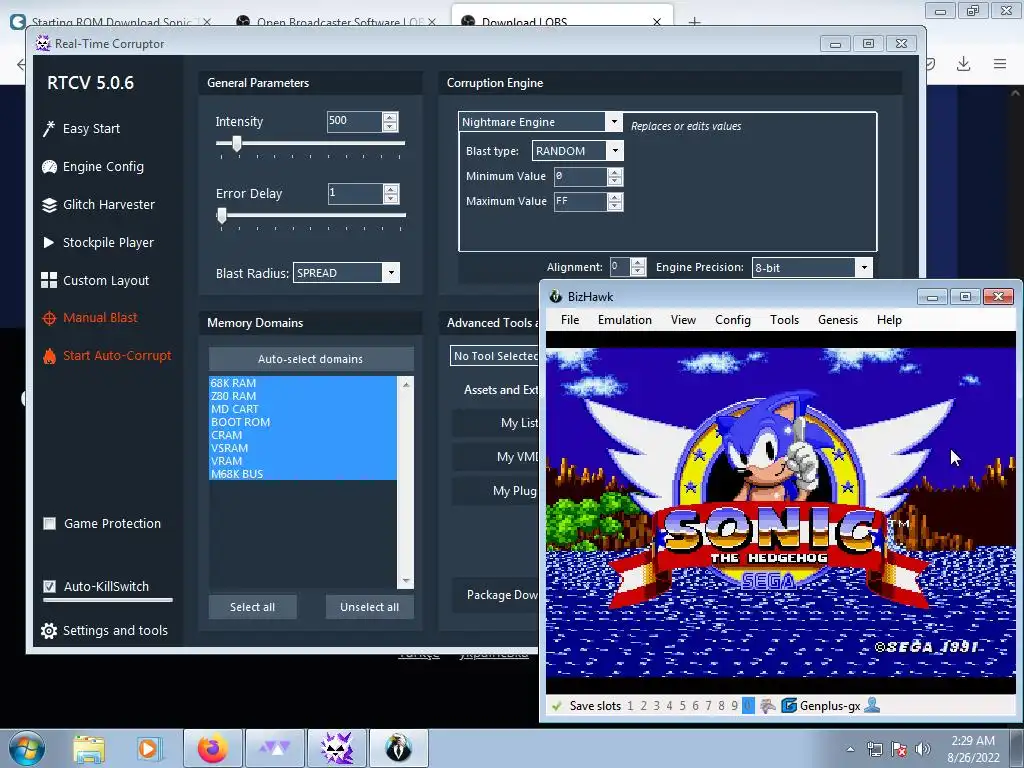Open Blast type RANDOM dropdown
The height and width of the screenshot is (768, 1024).
(x=615, y=151)
